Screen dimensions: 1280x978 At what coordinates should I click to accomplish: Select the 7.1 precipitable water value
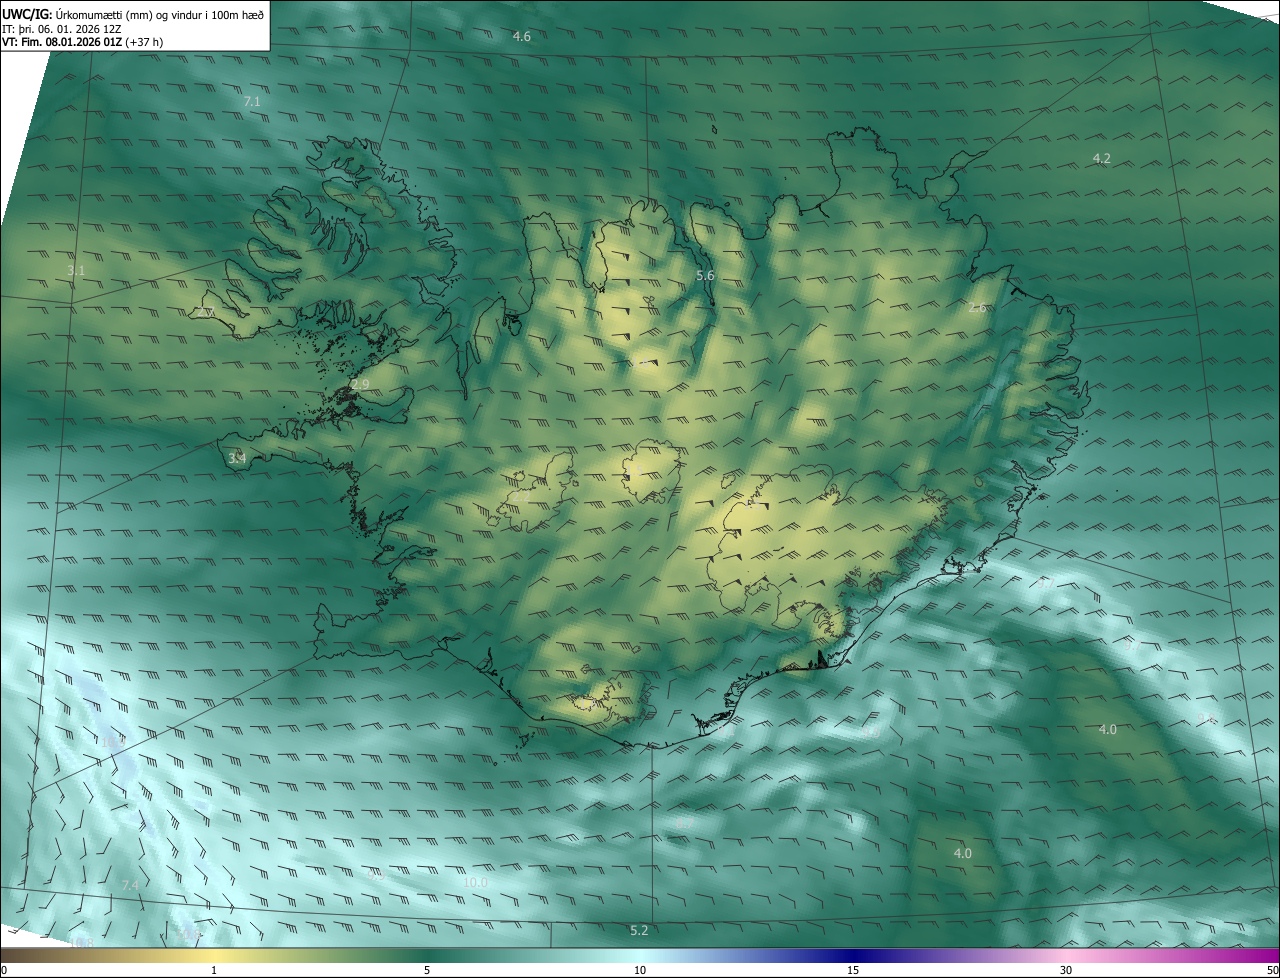click(252, 102)
